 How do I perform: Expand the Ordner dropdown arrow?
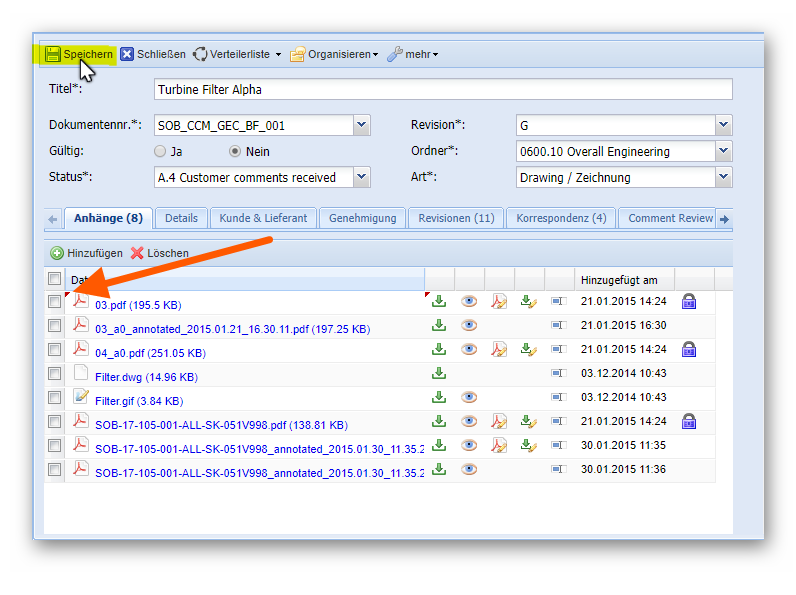pos(723,151)
